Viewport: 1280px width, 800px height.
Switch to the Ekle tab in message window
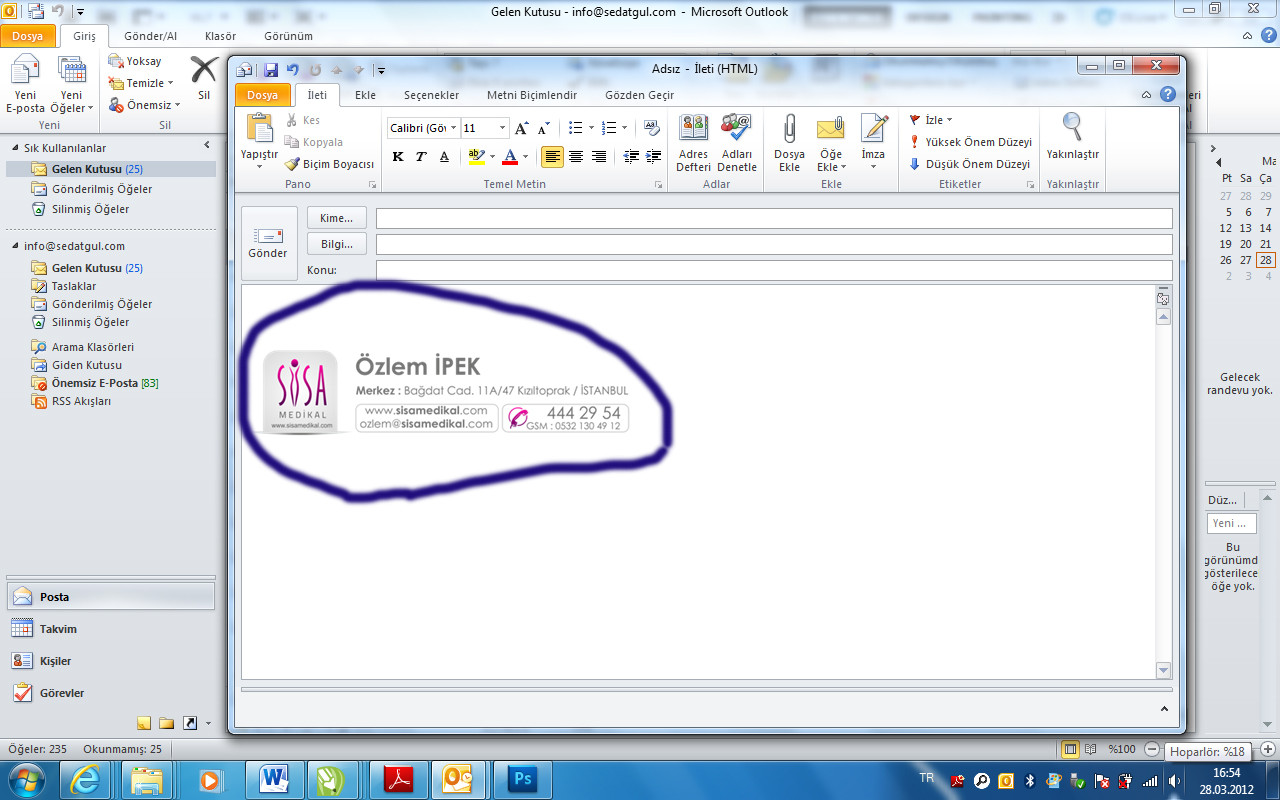tap(365, 95)
